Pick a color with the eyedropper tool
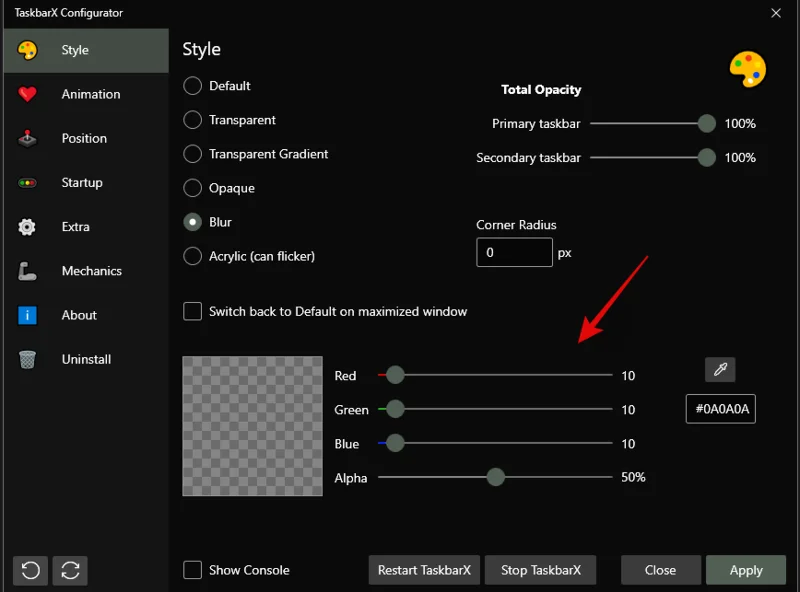The width and height of the screenshot is (800, 592). tap(720, 369)
